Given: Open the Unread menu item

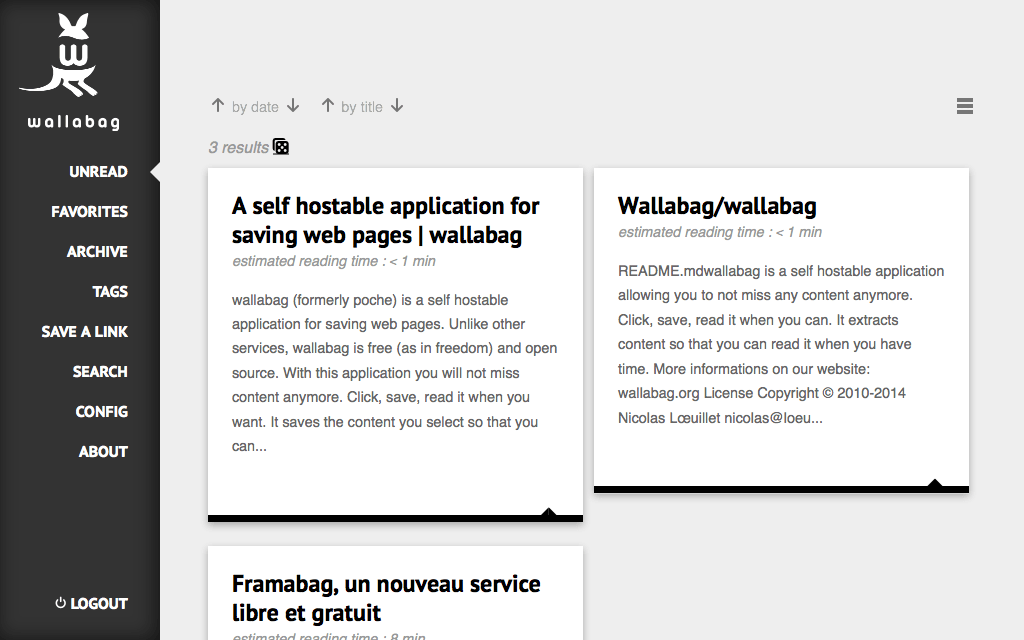Looking at the screenshot, I should click(x=98, y=172).
